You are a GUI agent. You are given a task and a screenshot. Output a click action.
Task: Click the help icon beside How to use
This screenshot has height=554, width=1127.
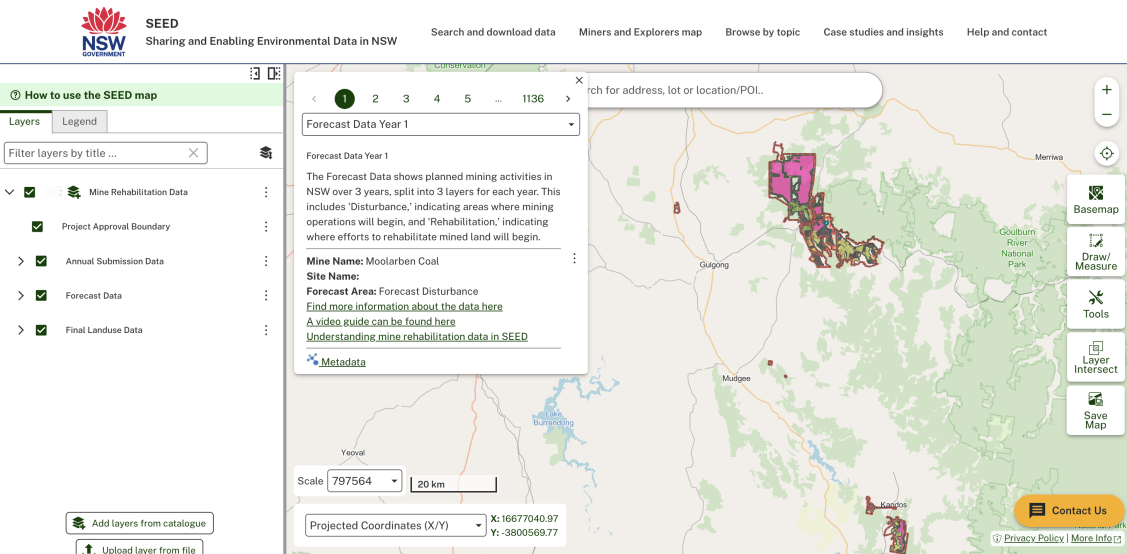click(x=15, y=95)
